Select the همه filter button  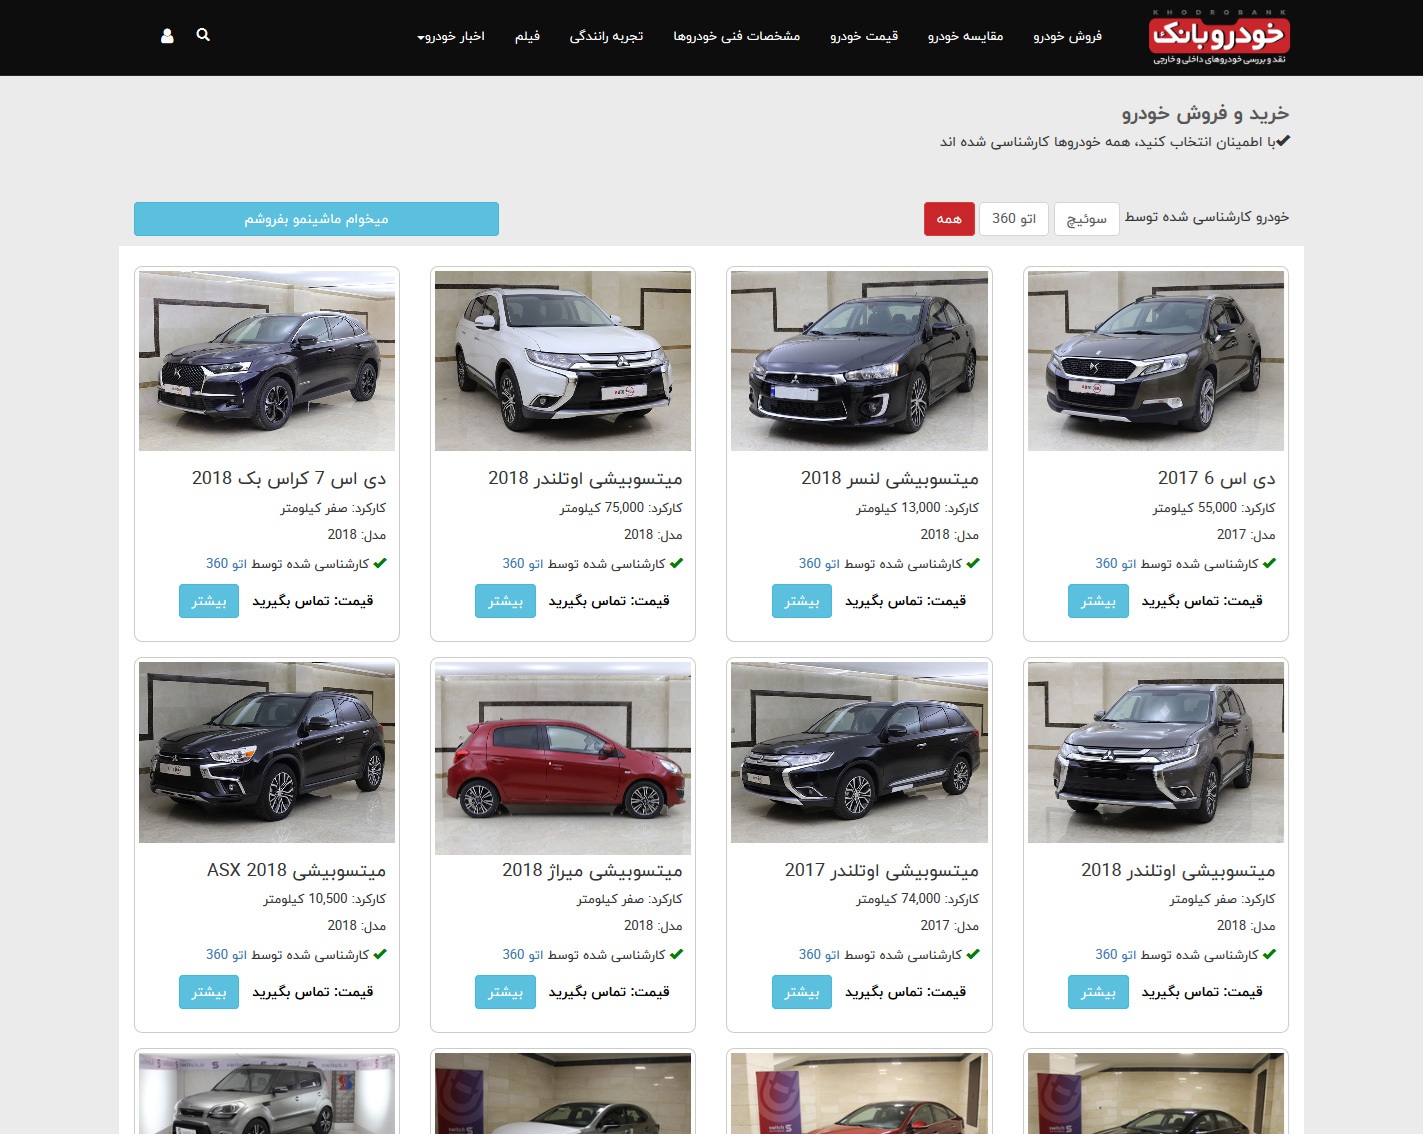pos(949,219)
